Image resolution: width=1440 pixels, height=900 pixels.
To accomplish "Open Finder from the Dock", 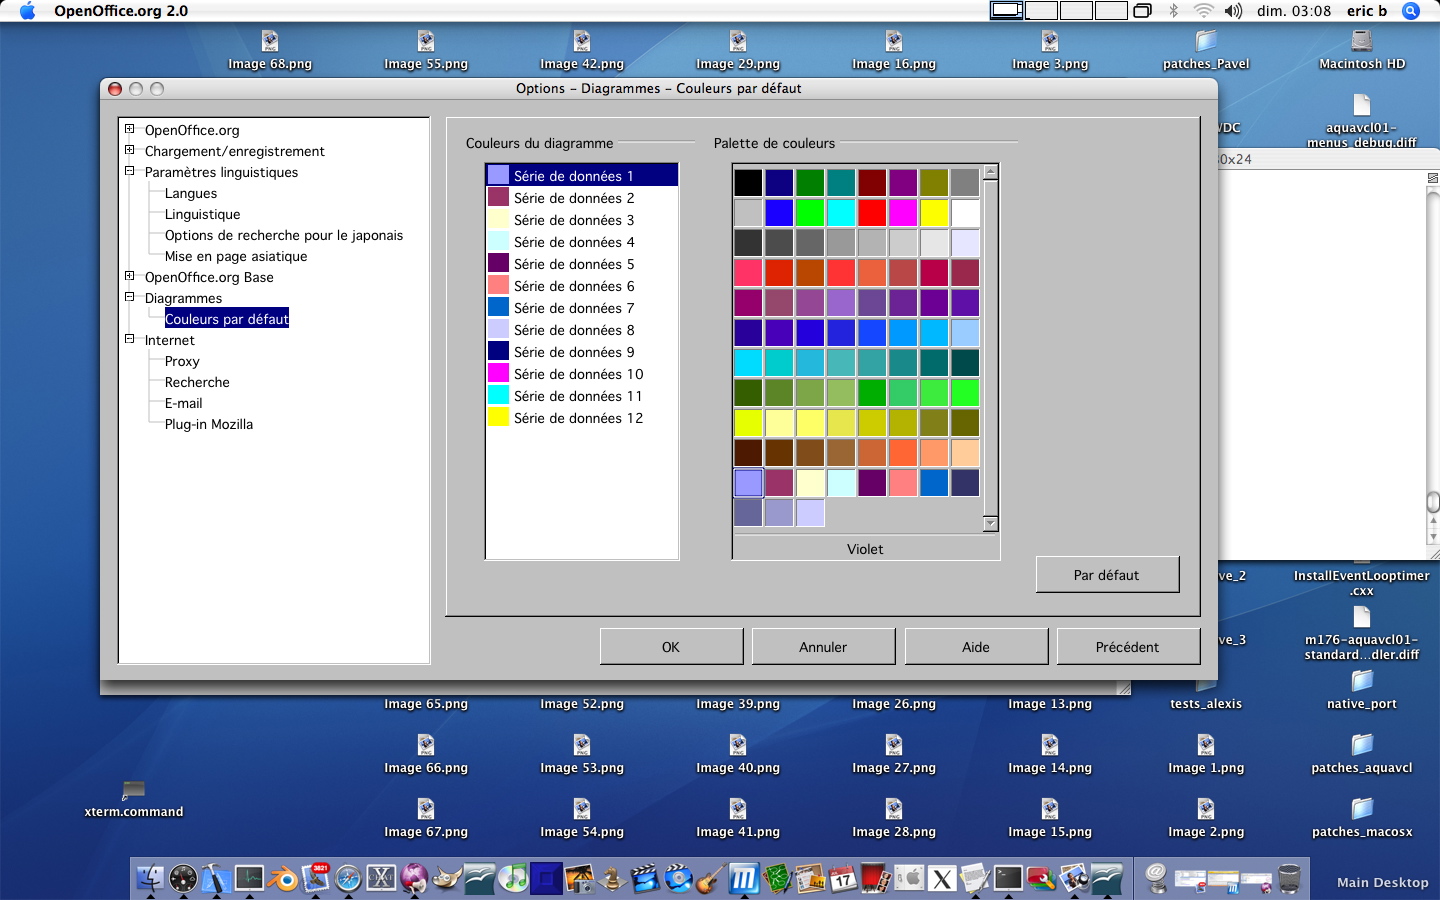I will point(150,878).
